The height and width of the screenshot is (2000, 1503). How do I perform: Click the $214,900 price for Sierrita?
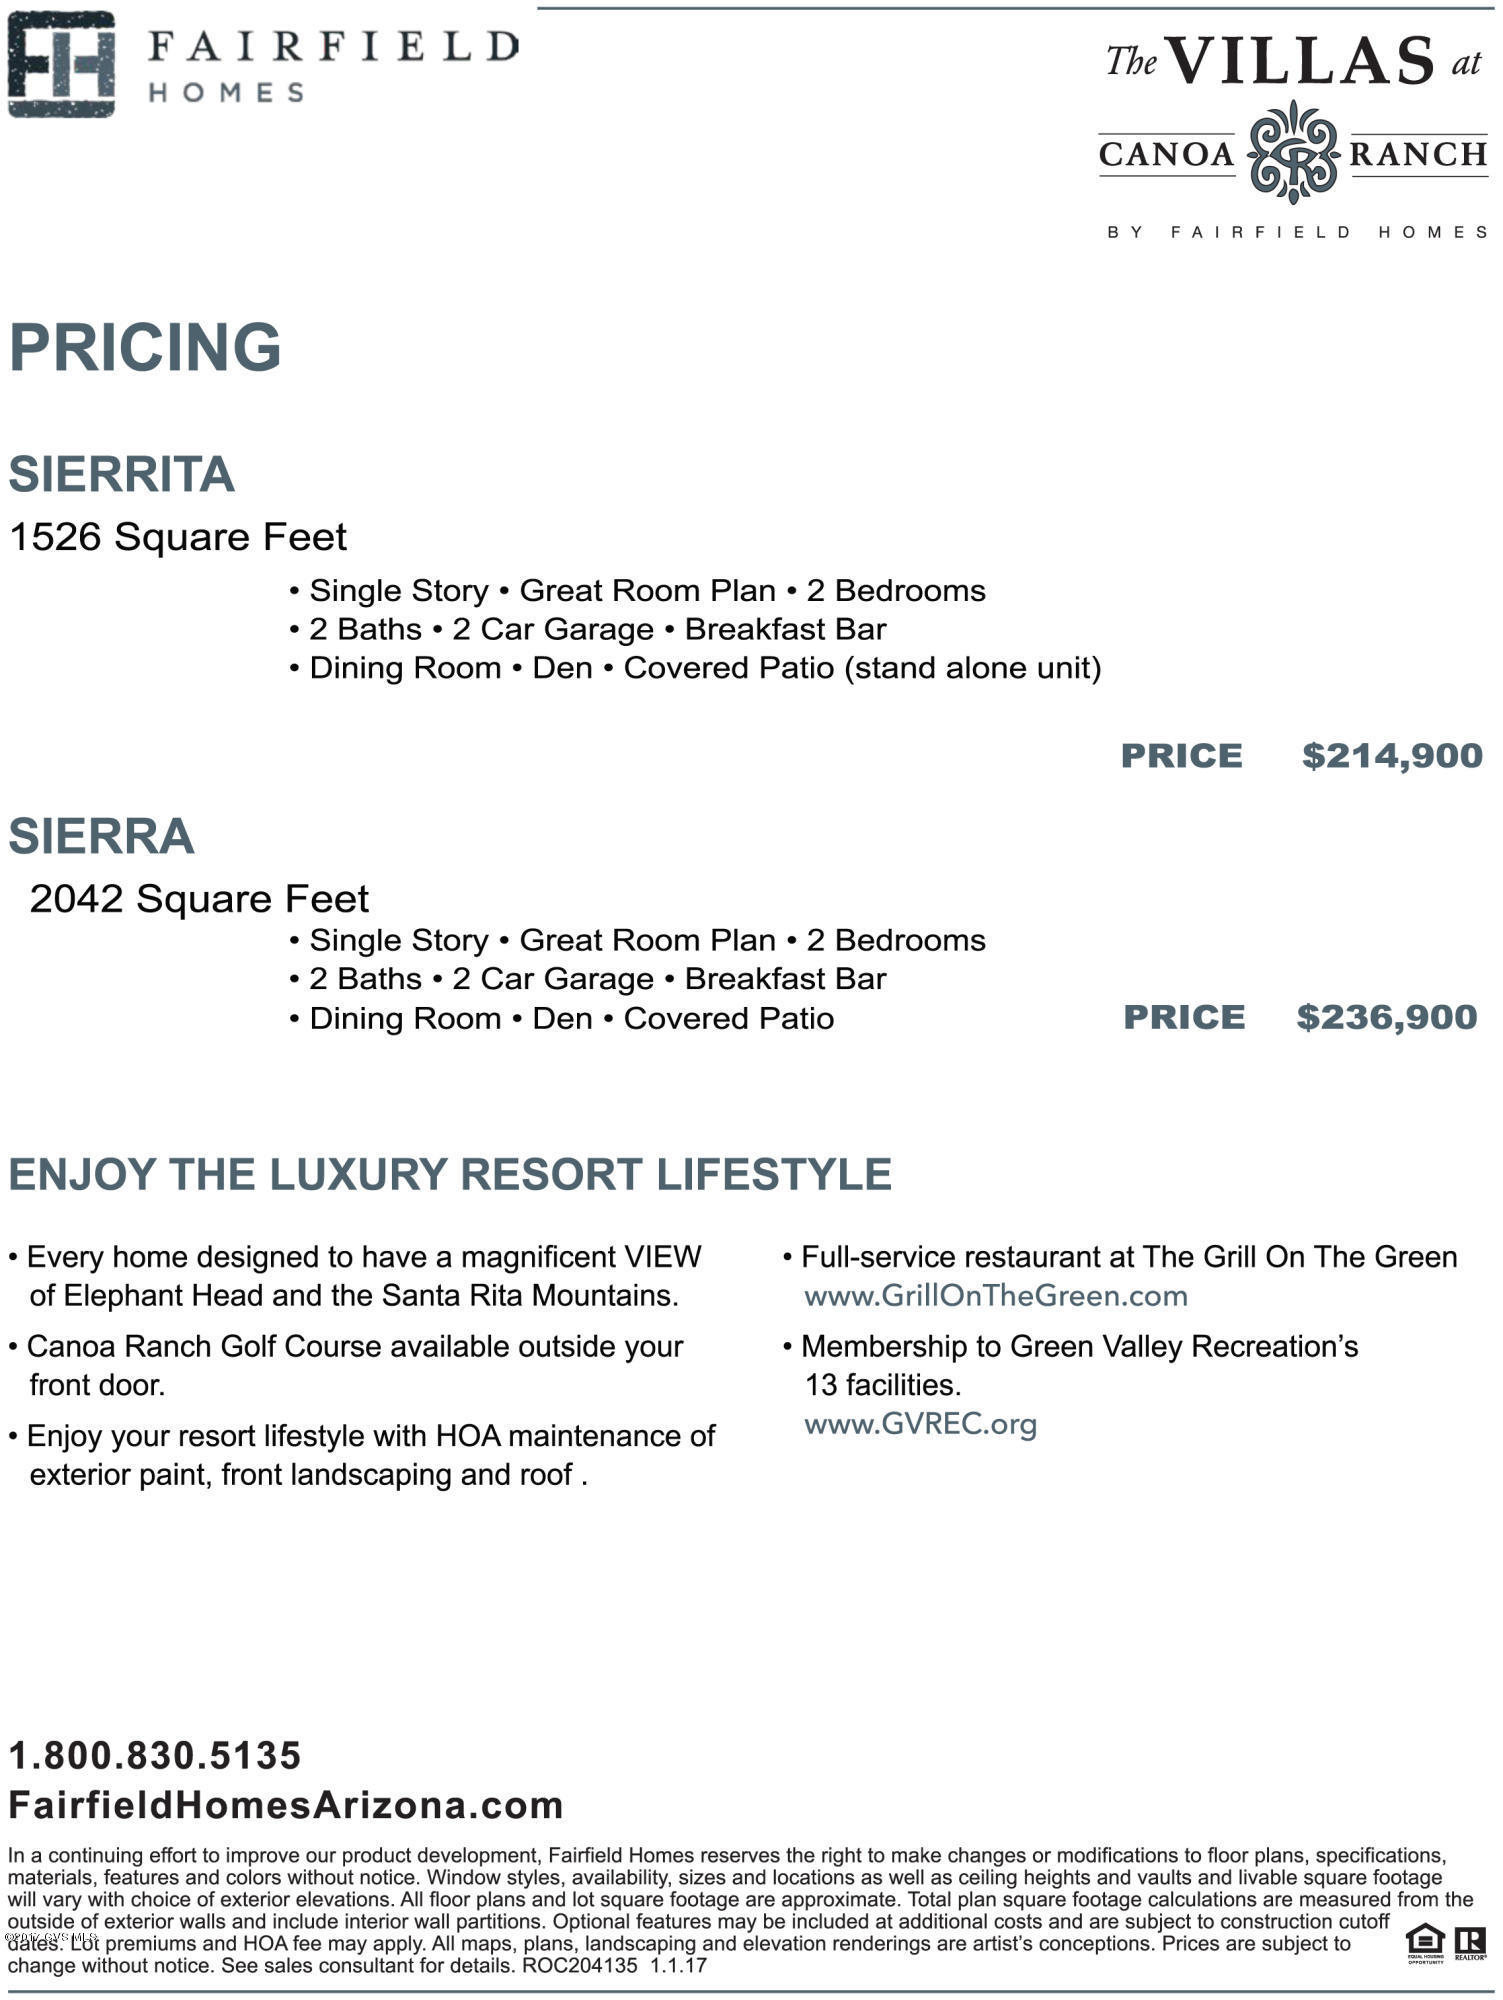pyautogui.click(x=1391, y=755)
